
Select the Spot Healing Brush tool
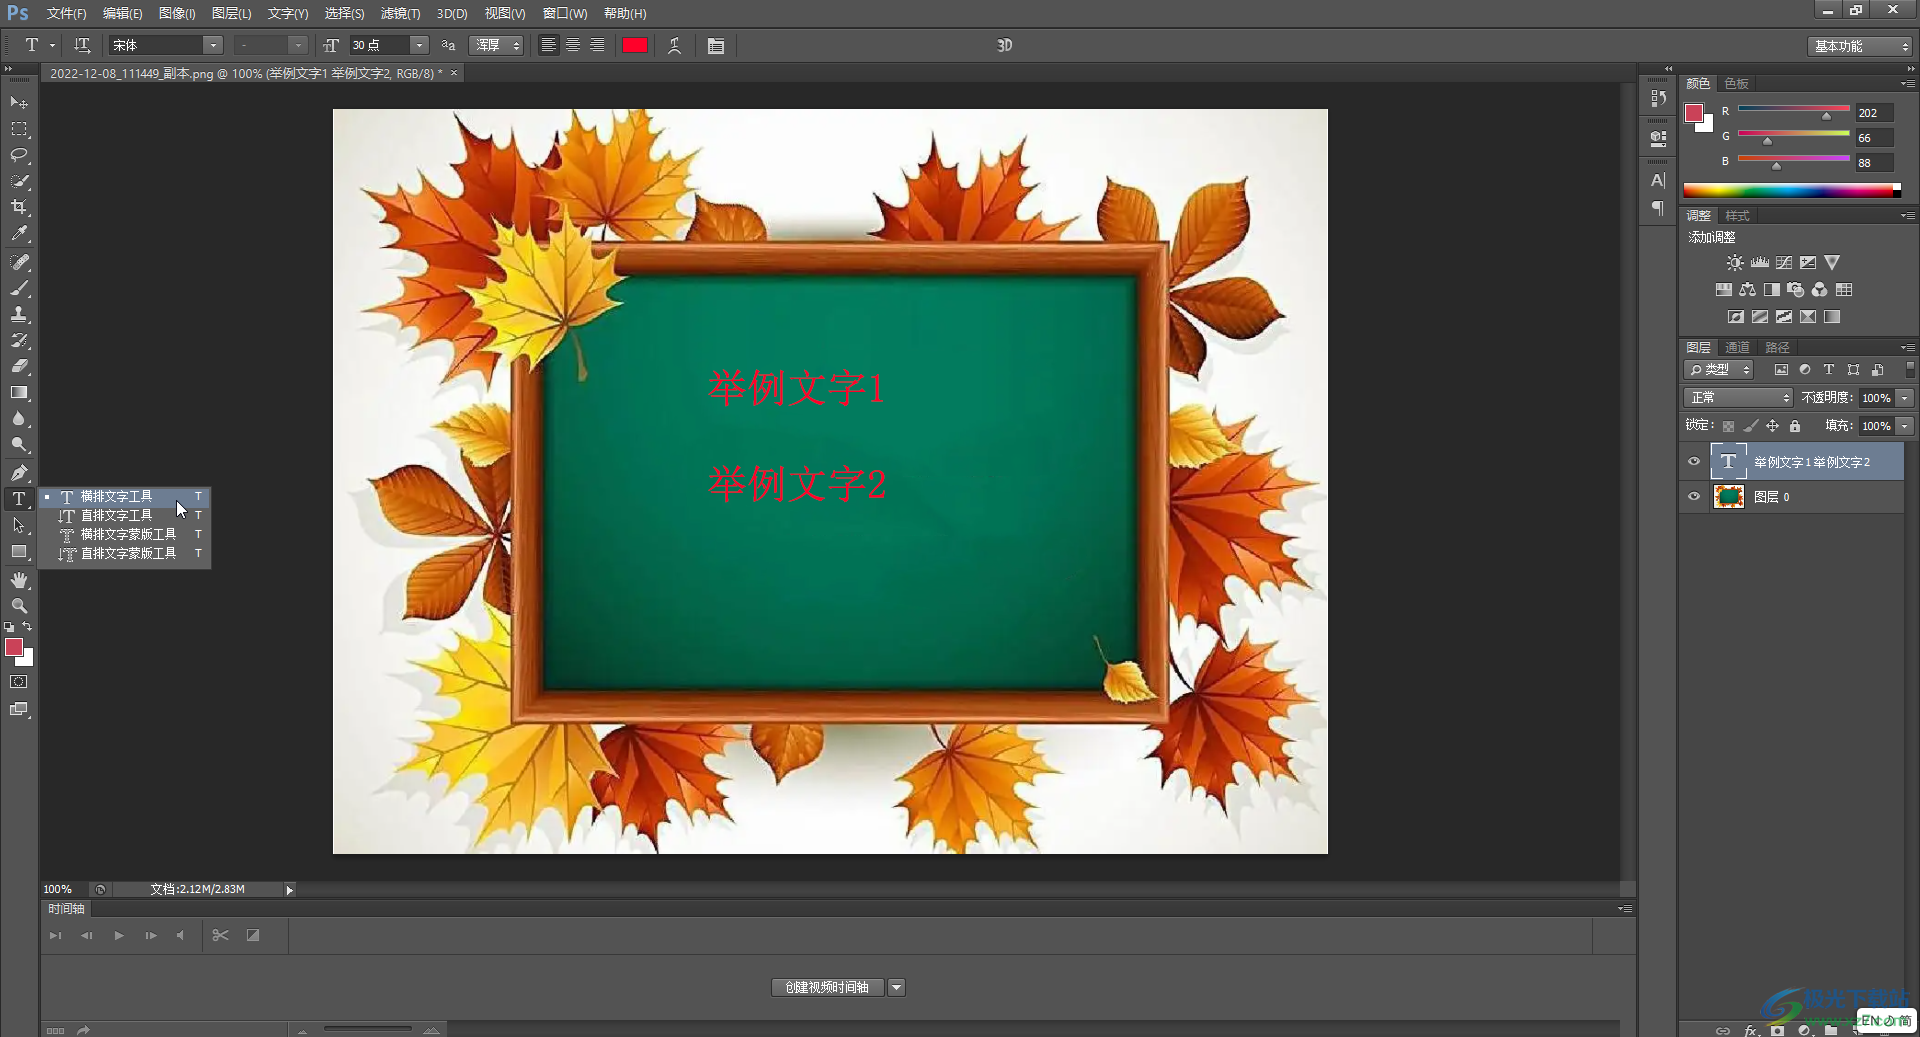(x=19, y=262)
